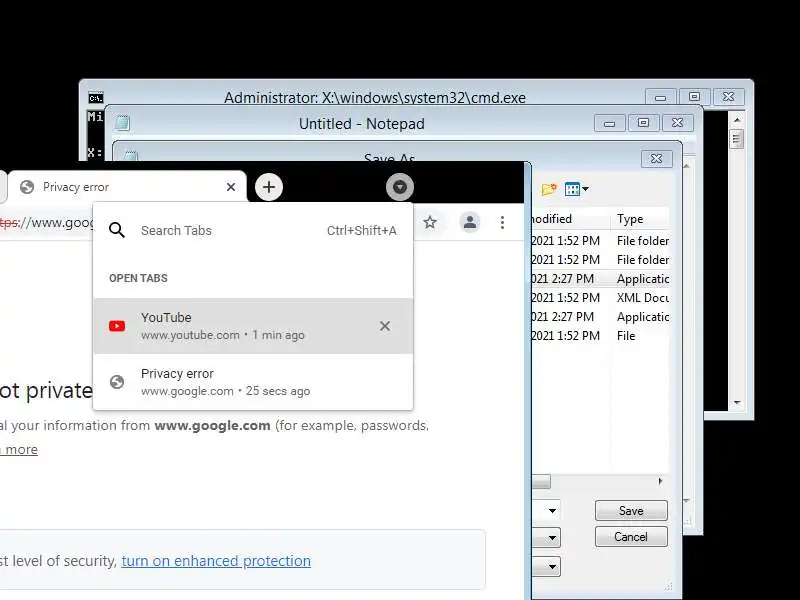Sort by Date modified column header
This screenshot has height=600, width=800.
click(x=570, y=219)
